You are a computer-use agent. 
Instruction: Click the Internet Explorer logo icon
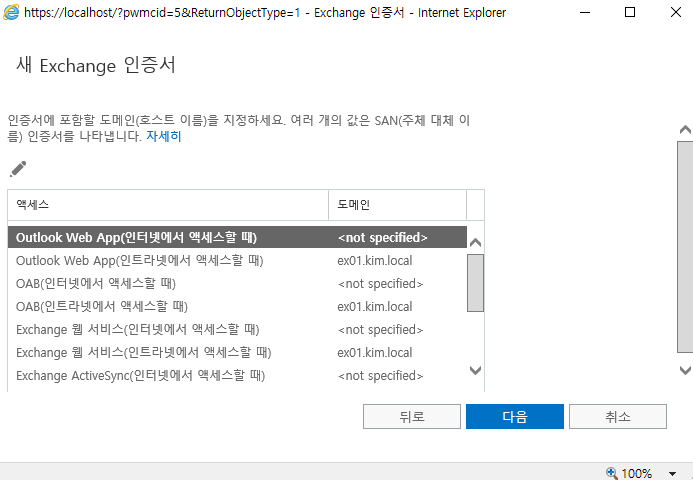coord(11,12)
